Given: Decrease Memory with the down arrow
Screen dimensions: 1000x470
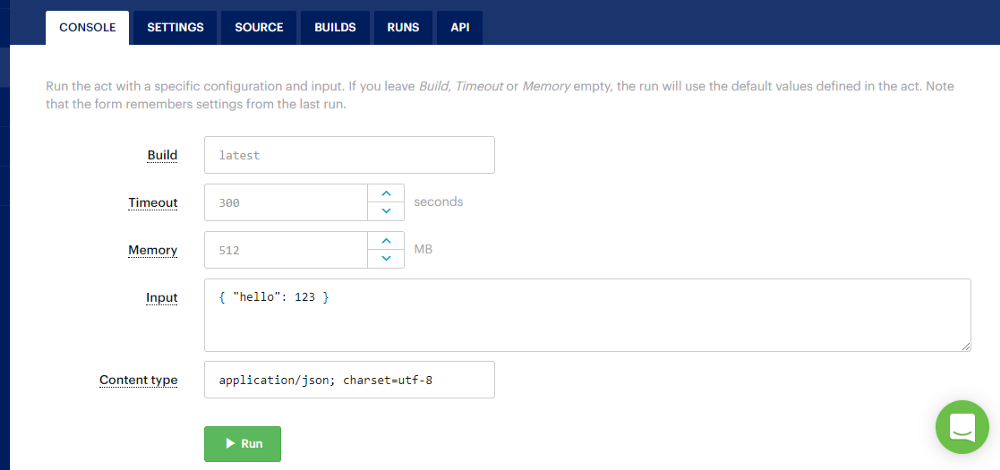Looking at the screenshot, I should (x=386, y=259).
